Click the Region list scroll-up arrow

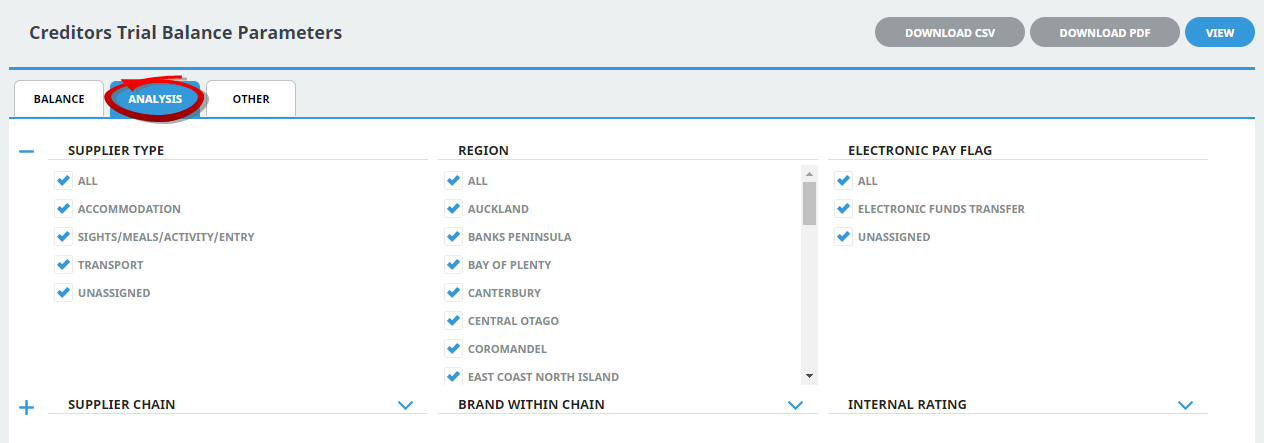[809, 173]
